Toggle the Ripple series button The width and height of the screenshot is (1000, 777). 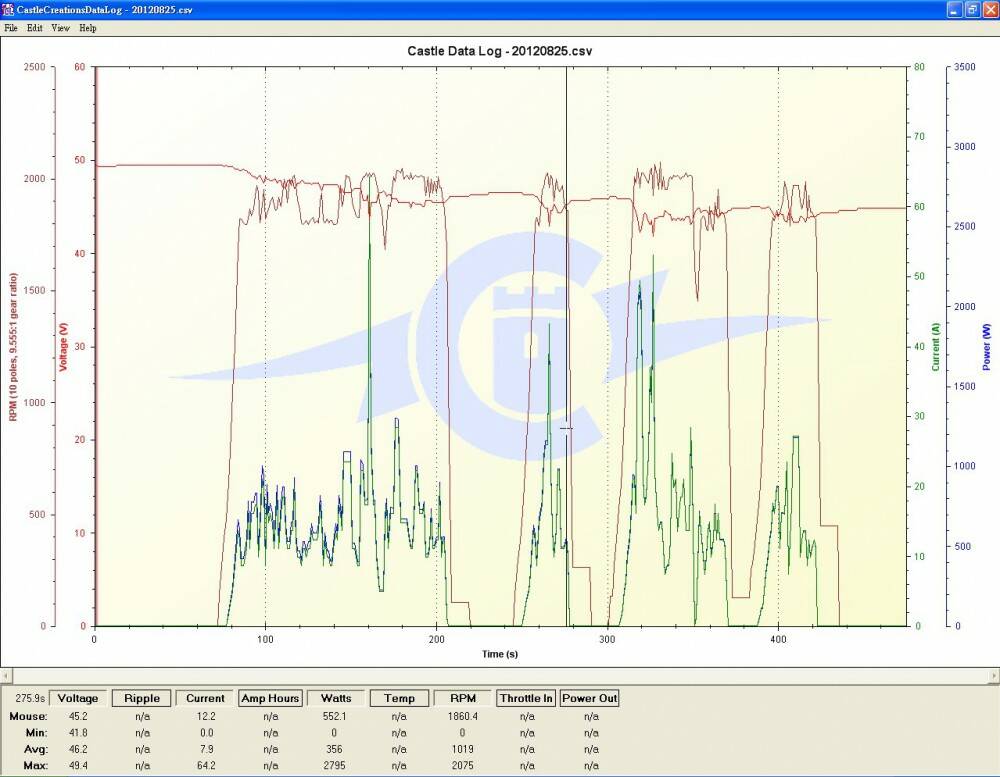[142, 698]
